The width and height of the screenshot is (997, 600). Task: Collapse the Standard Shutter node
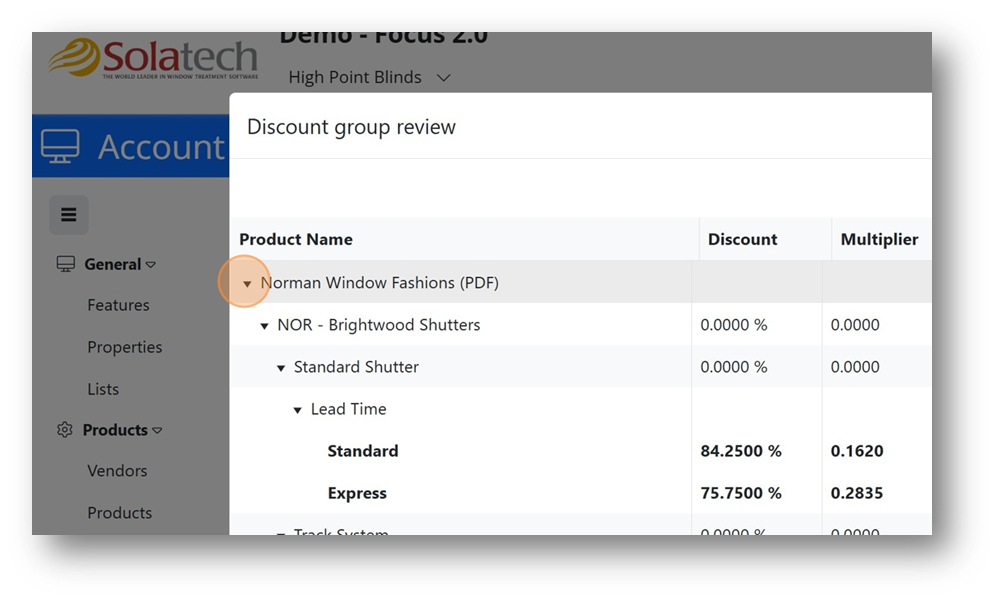280,368
